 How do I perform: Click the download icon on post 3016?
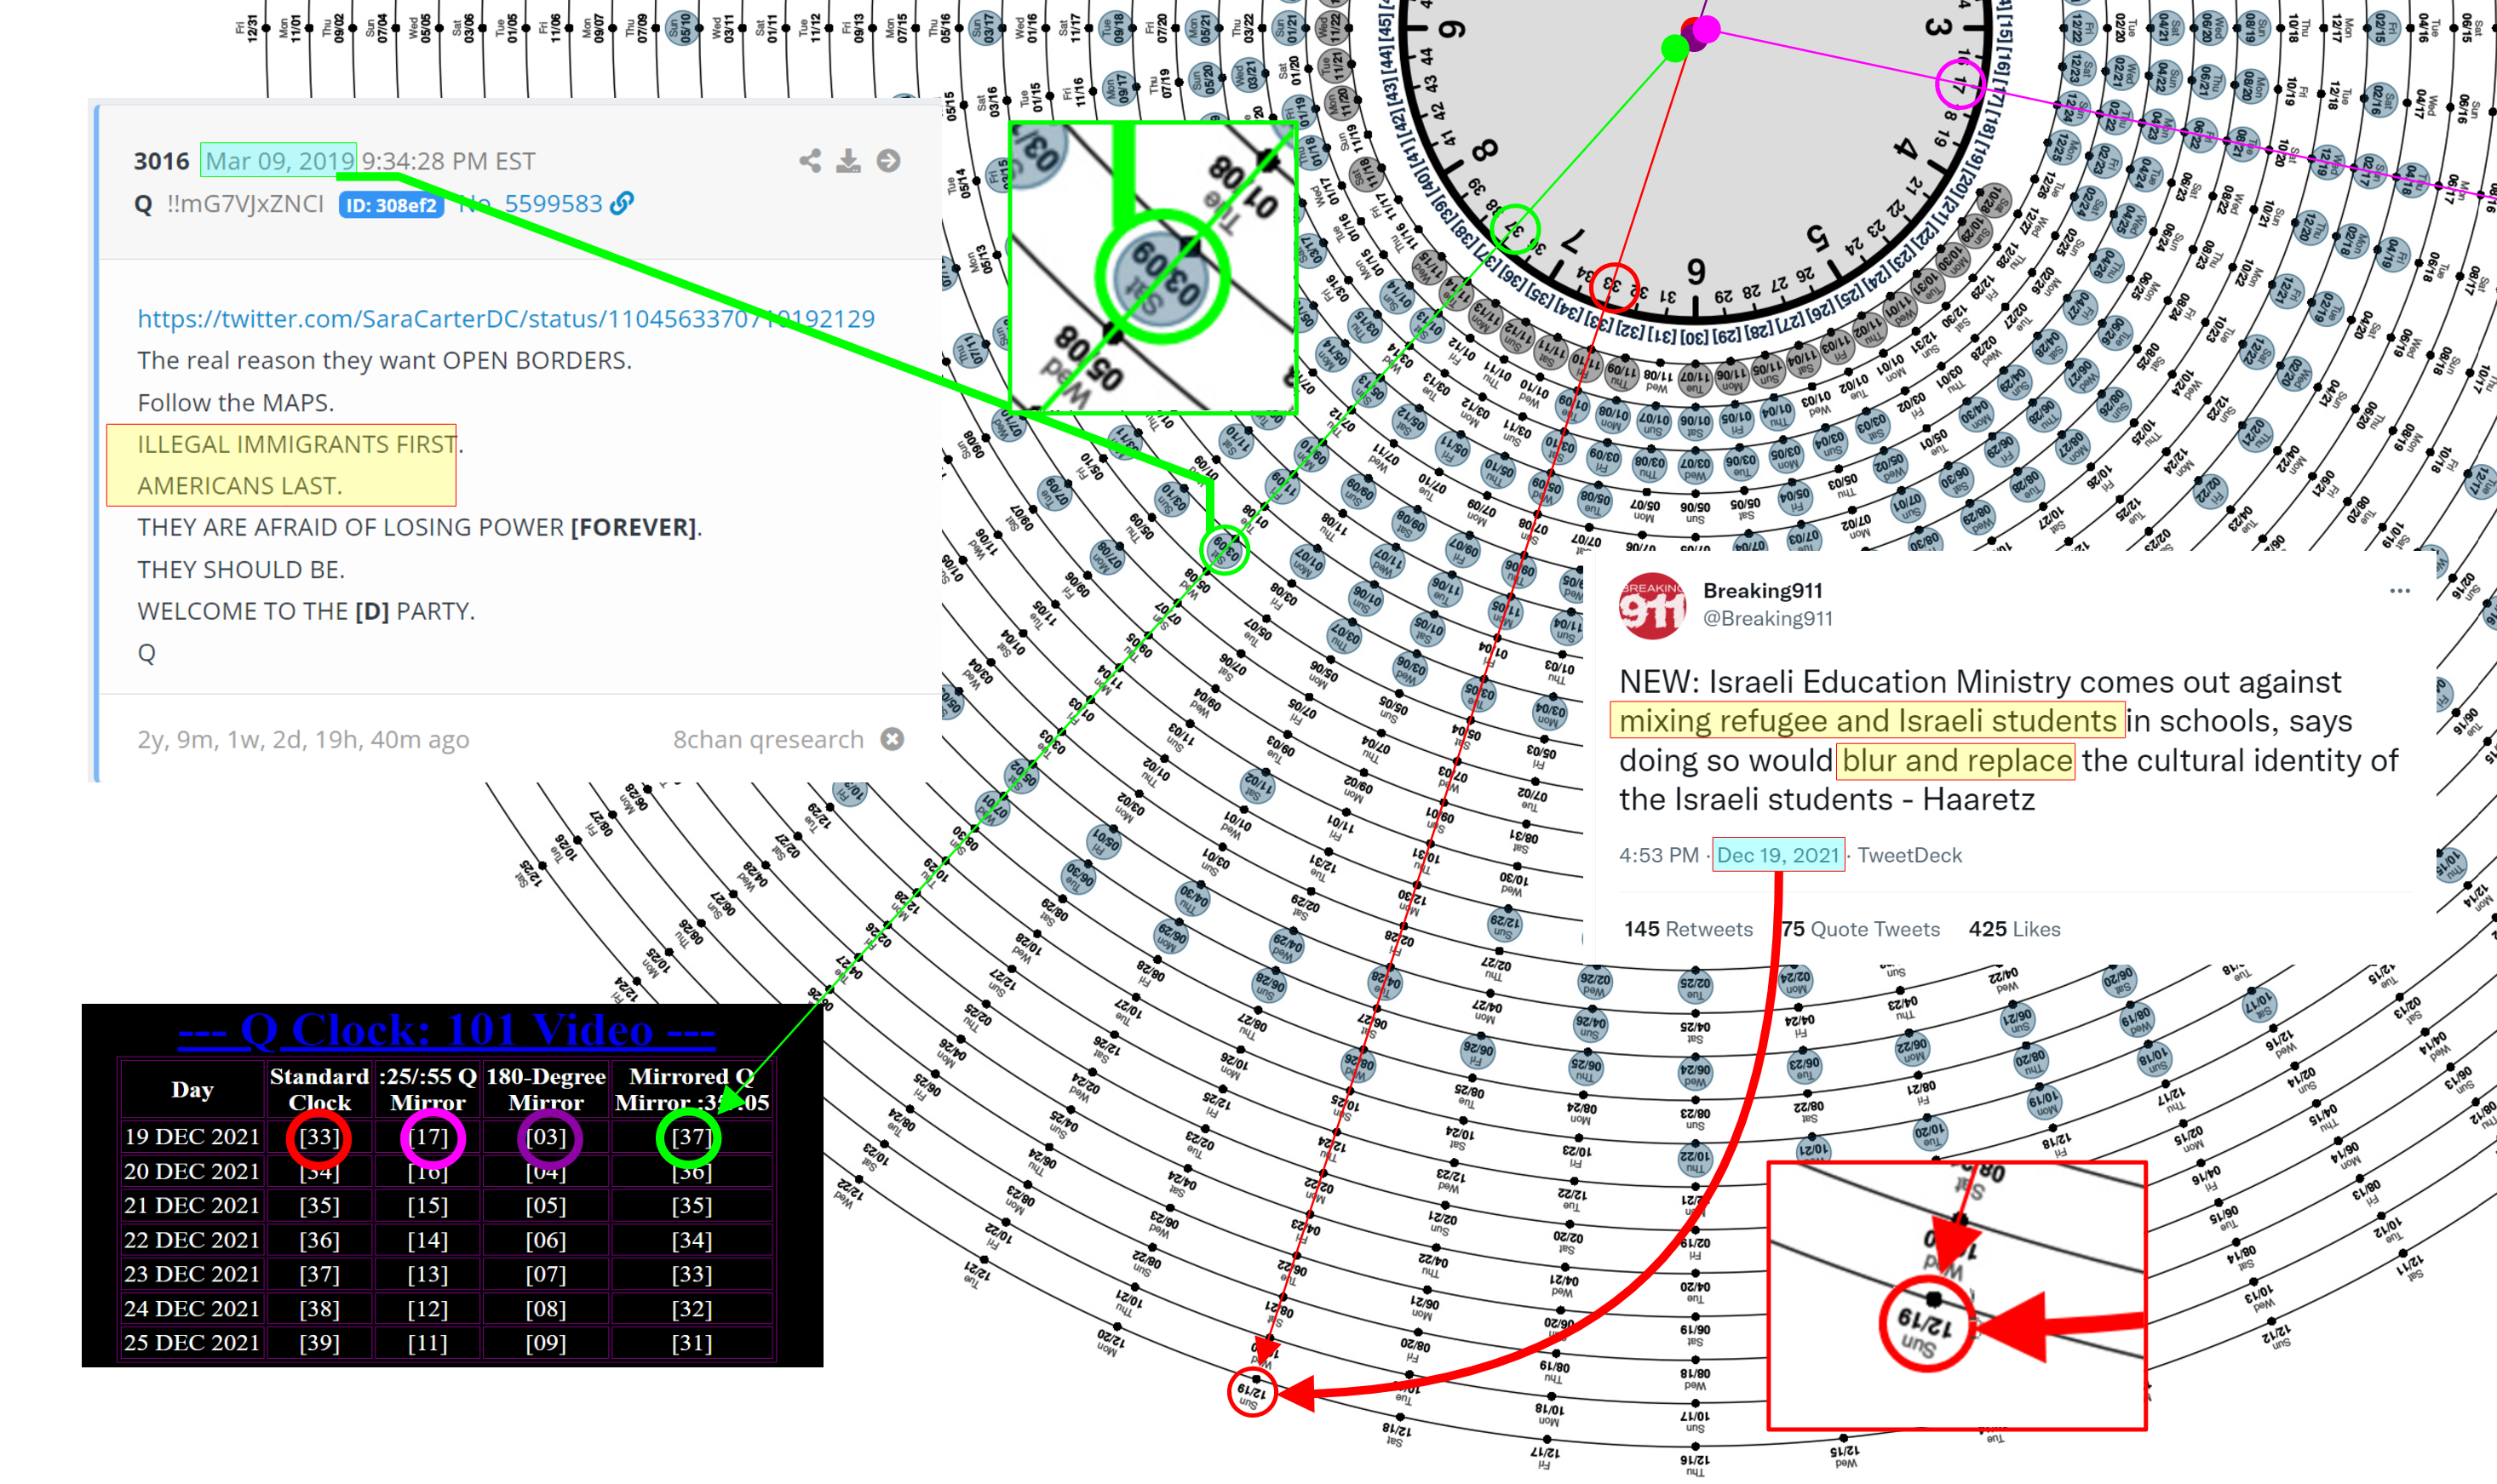coord(848,161)
